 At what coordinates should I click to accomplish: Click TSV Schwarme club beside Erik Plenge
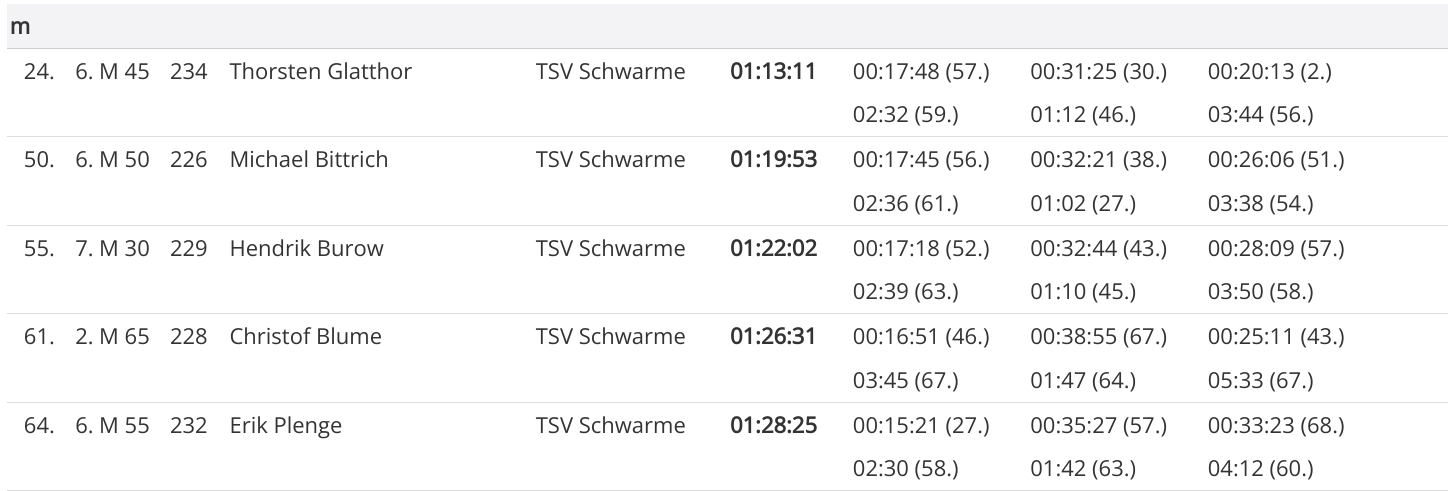coord(610,425)
